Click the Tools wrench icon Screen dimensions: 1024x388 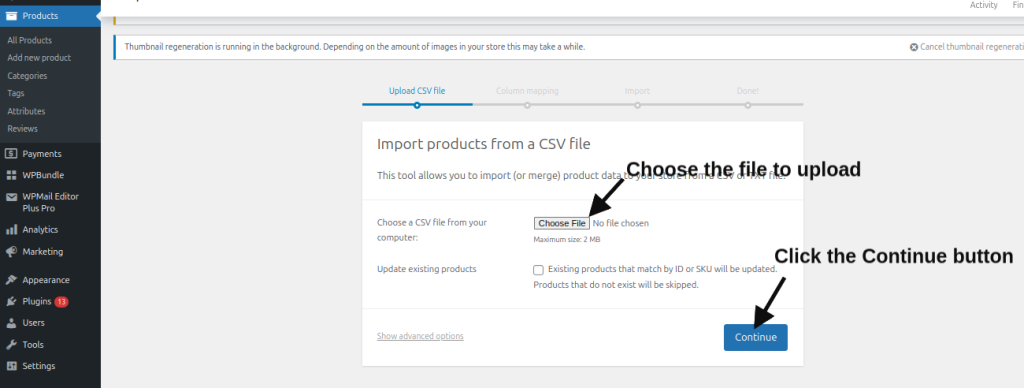click(x=11, y=345)
